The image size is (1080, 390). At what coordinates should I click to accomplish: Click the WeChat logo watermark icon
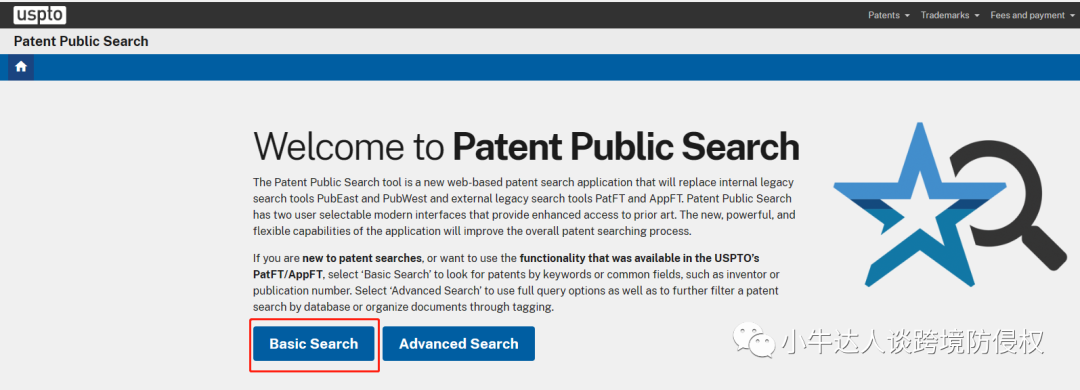click(754, 340)
